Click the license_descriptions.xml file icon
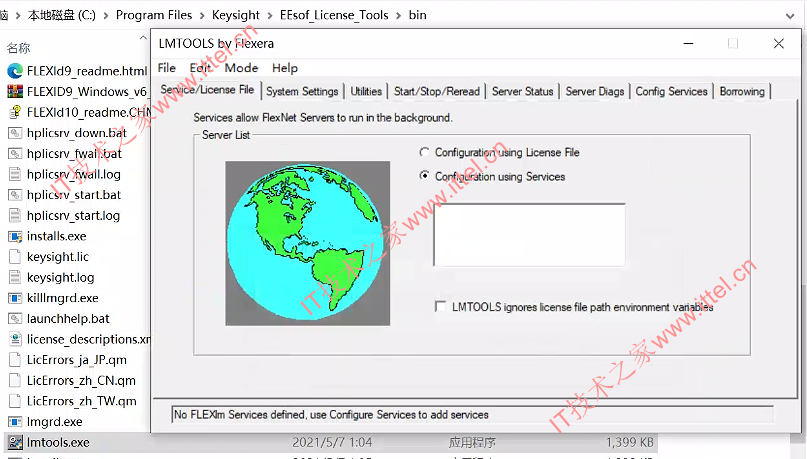 tap(15, 339)
